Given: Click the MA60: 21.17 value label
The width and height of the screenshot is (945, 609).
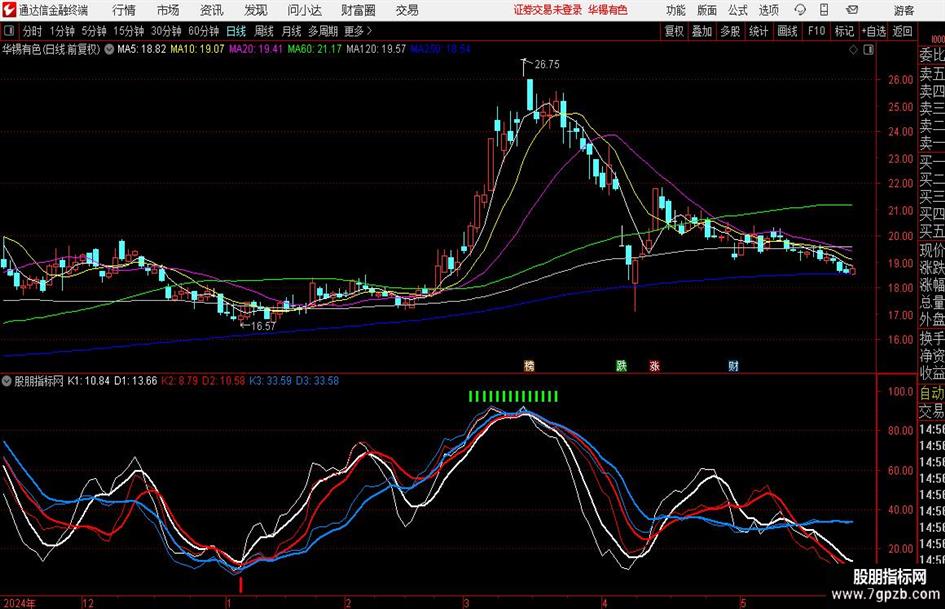Looking at the screenshot, I should [x=315, y=49].
